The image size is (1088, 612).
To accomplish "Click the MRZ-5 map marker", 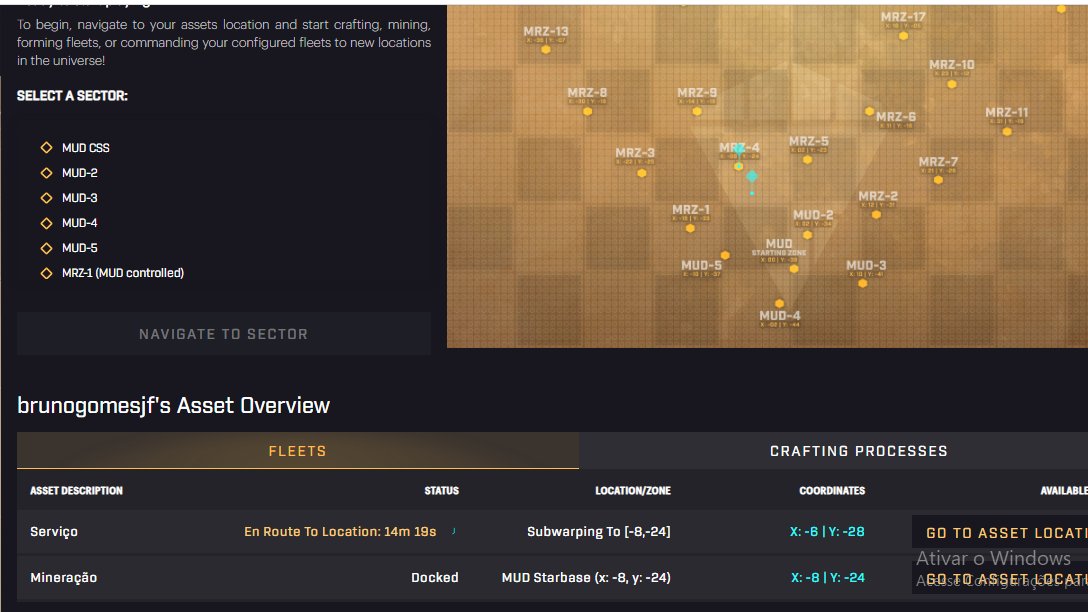I will (807, 160).
